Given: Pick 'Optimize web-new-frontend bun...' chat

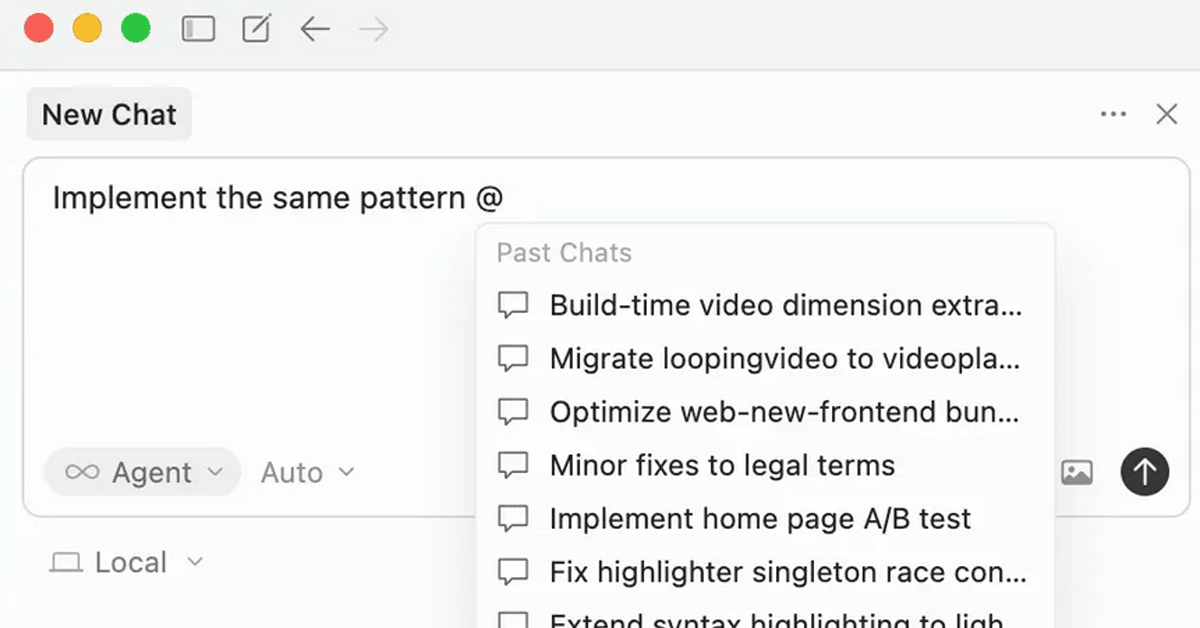Looking at the screenshot, I should pyautogui.click(x=765, y=412).
